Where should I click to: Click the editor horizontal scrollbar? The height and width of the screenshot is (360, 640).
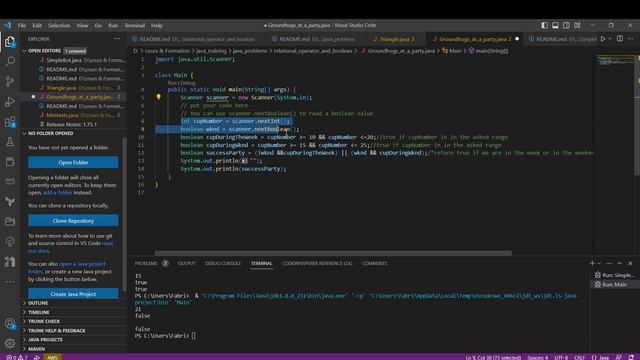pyautogui.click(x=333, y=253)
